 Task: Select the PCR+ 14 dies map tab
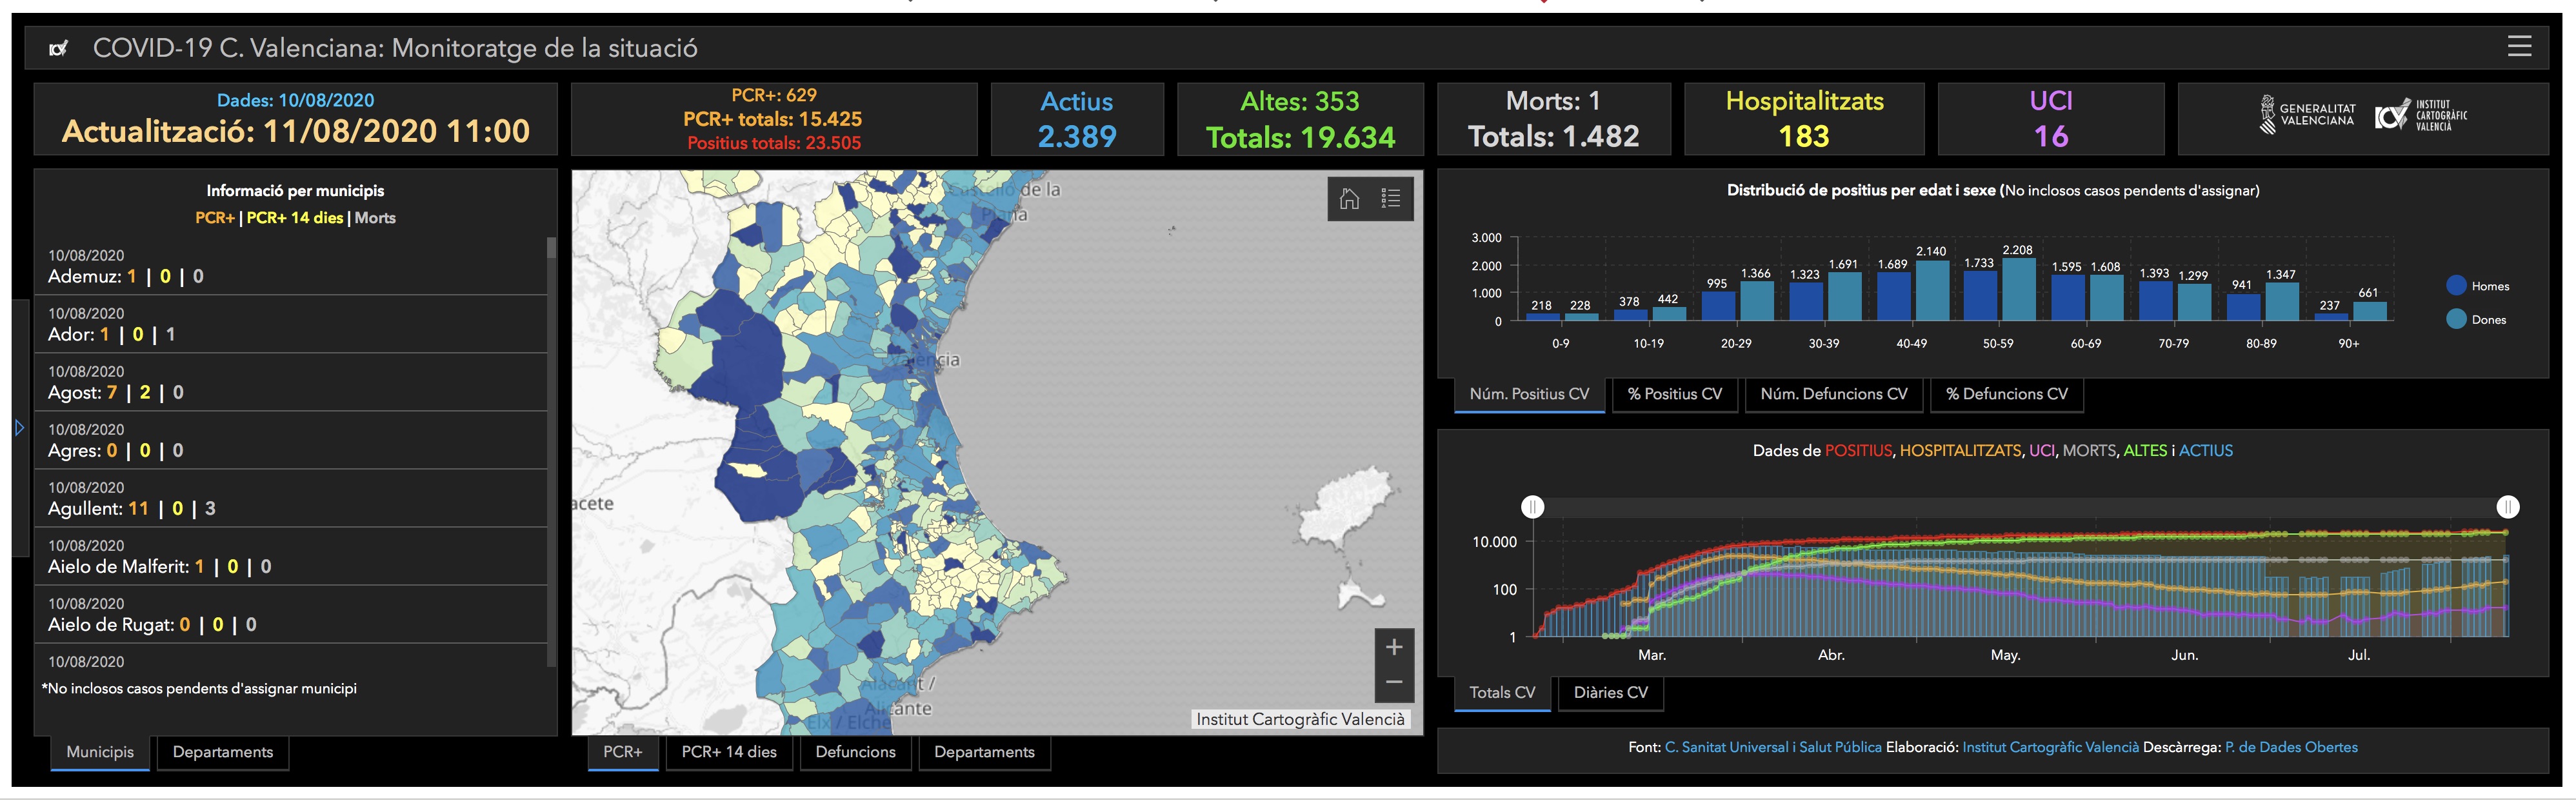pyautogui.click(x=728, y=752)
